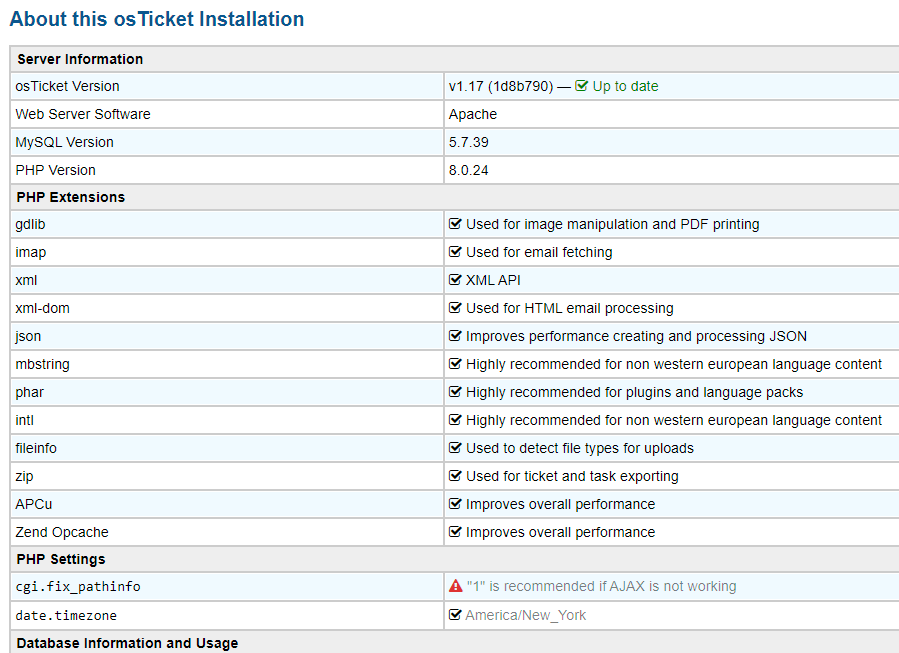Click the check icon in the zip row

[x=455, y=476]
